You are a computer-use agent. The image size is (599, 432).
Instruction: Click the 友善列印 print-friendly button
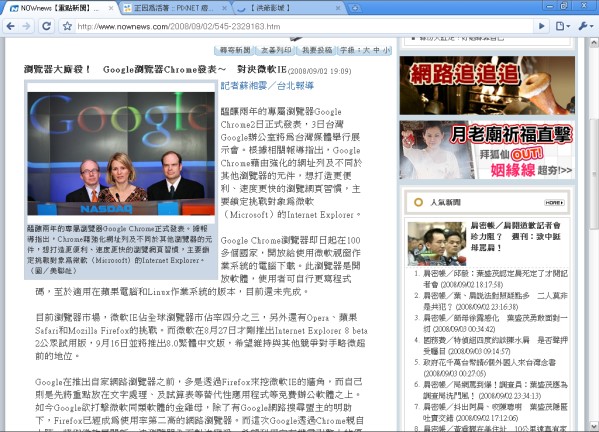click(276, 50)
